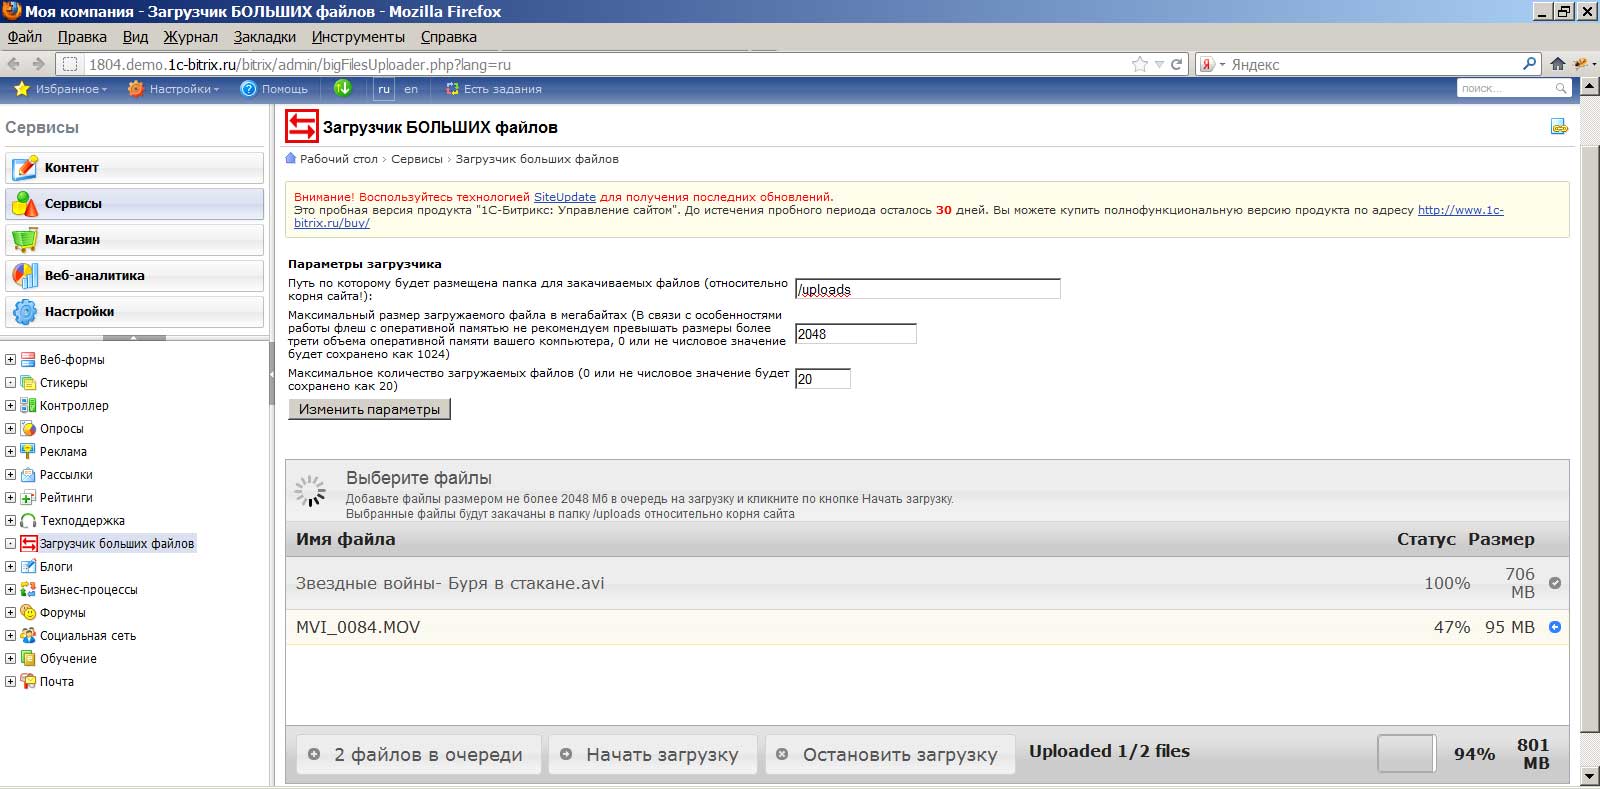Click the Firefox home icon
Screen dimensions: 1600x789
[x=1557, y=64]
